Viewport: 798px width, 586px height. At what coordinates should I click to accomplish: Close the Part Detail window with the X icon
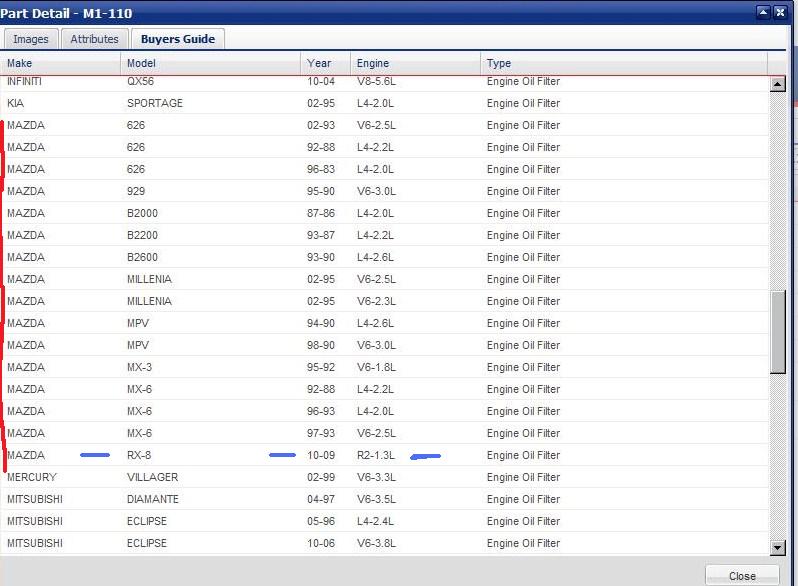(x=780, y=12)
